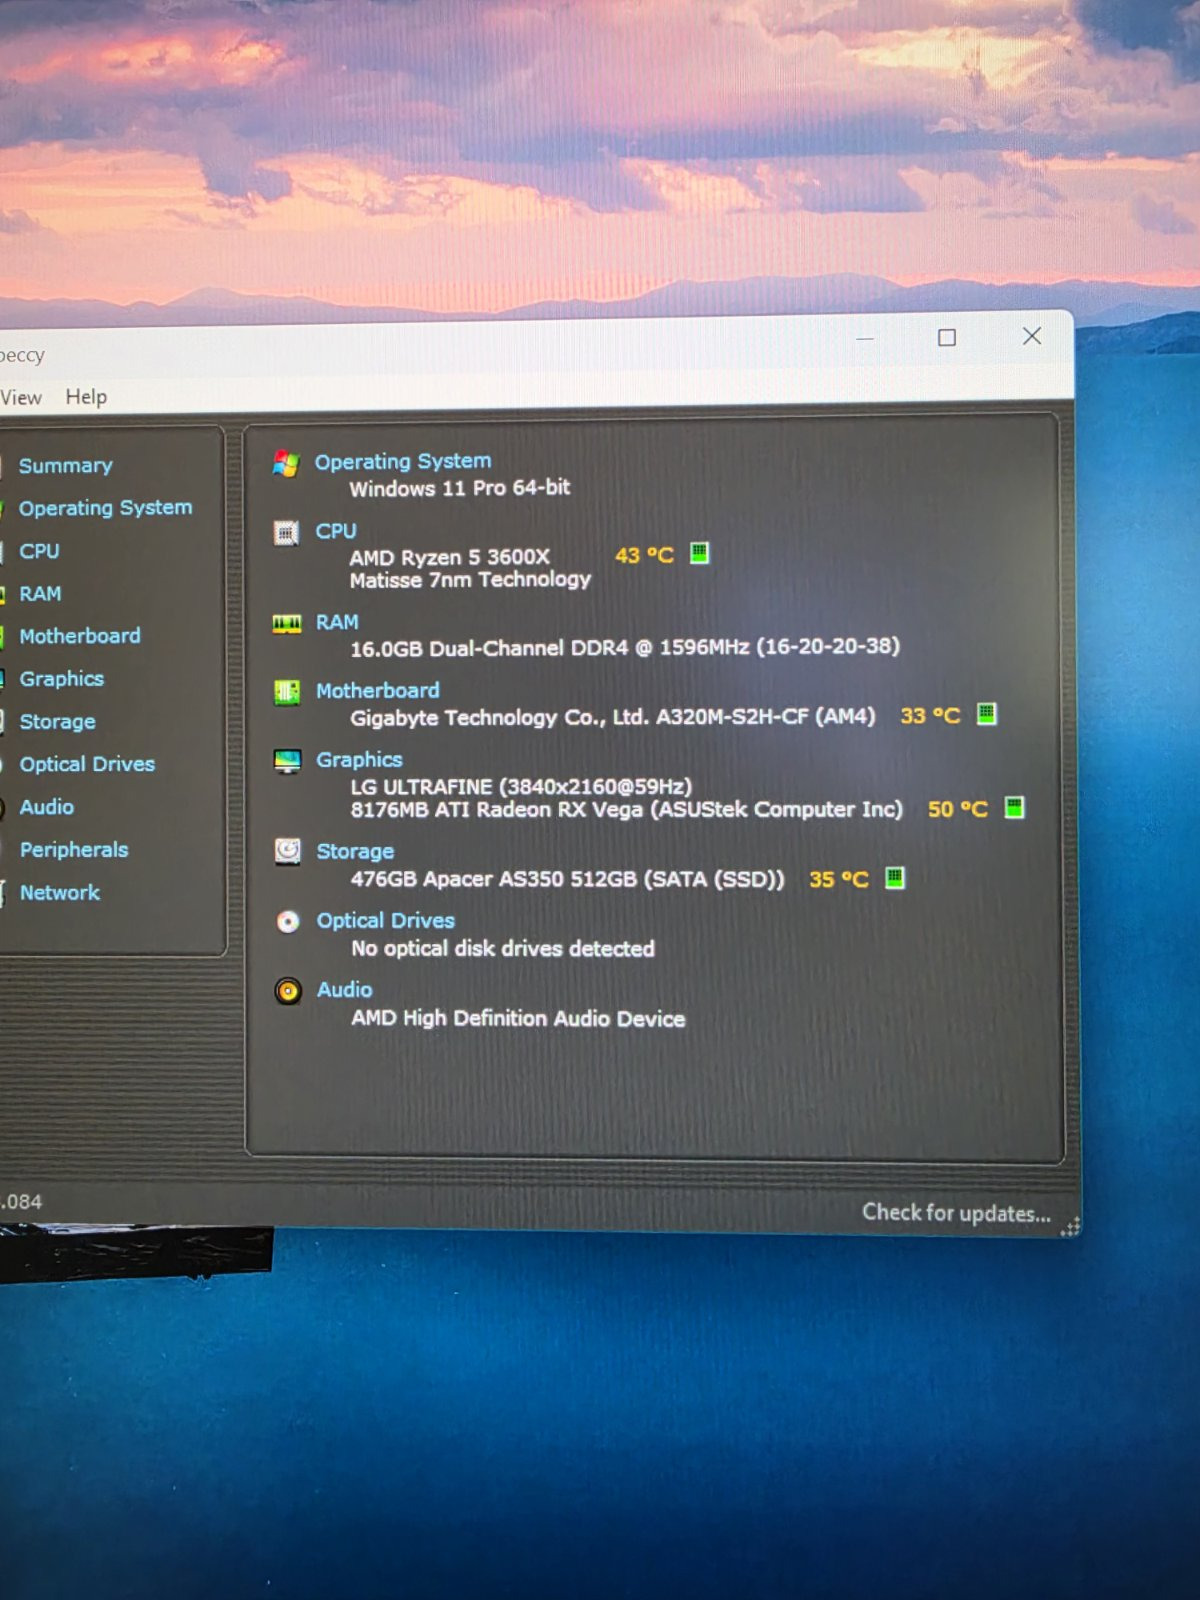Close the Speccy window
Image resolution: width=1200 pixels, height=1600 pixels.
pos(1032,336)
